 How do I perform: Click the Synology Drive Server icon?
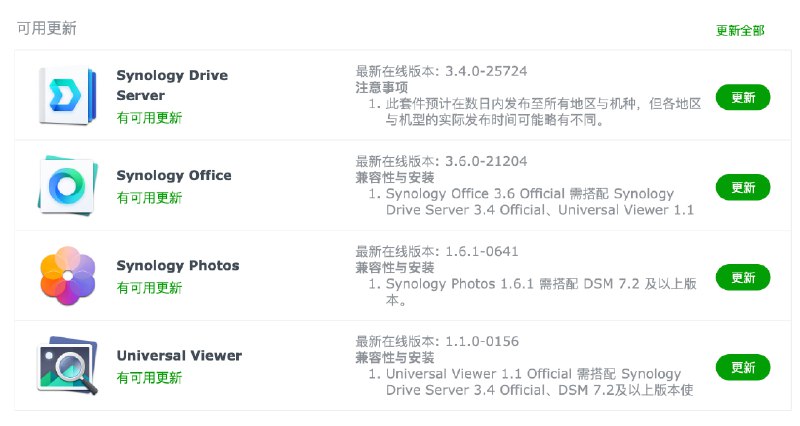[x=67, y=96]
